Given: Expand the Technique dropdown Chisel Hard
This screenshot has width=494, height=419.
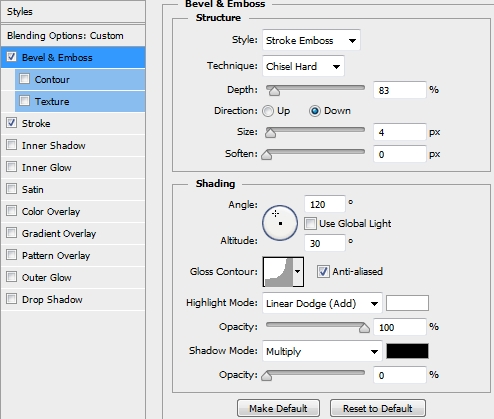Looking at the screenshot, I should click(x=303, y=66).
